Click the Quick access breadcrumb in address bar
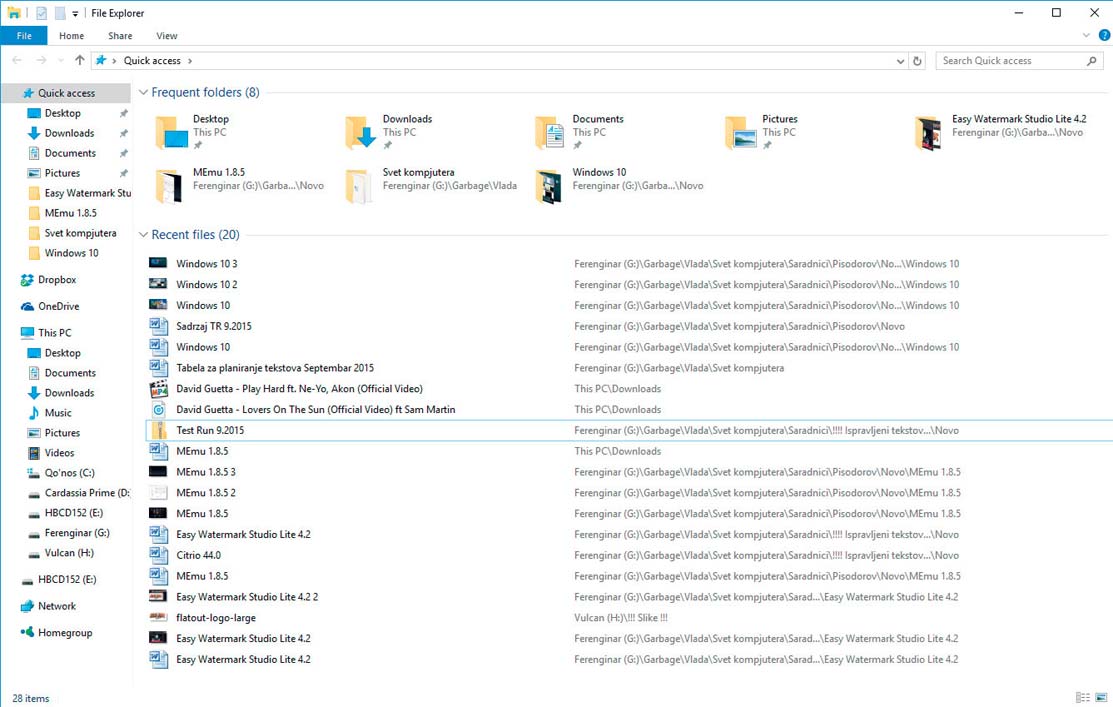Screen dimensions: 1113x707 pyautogui.click(x=152, y=61)
